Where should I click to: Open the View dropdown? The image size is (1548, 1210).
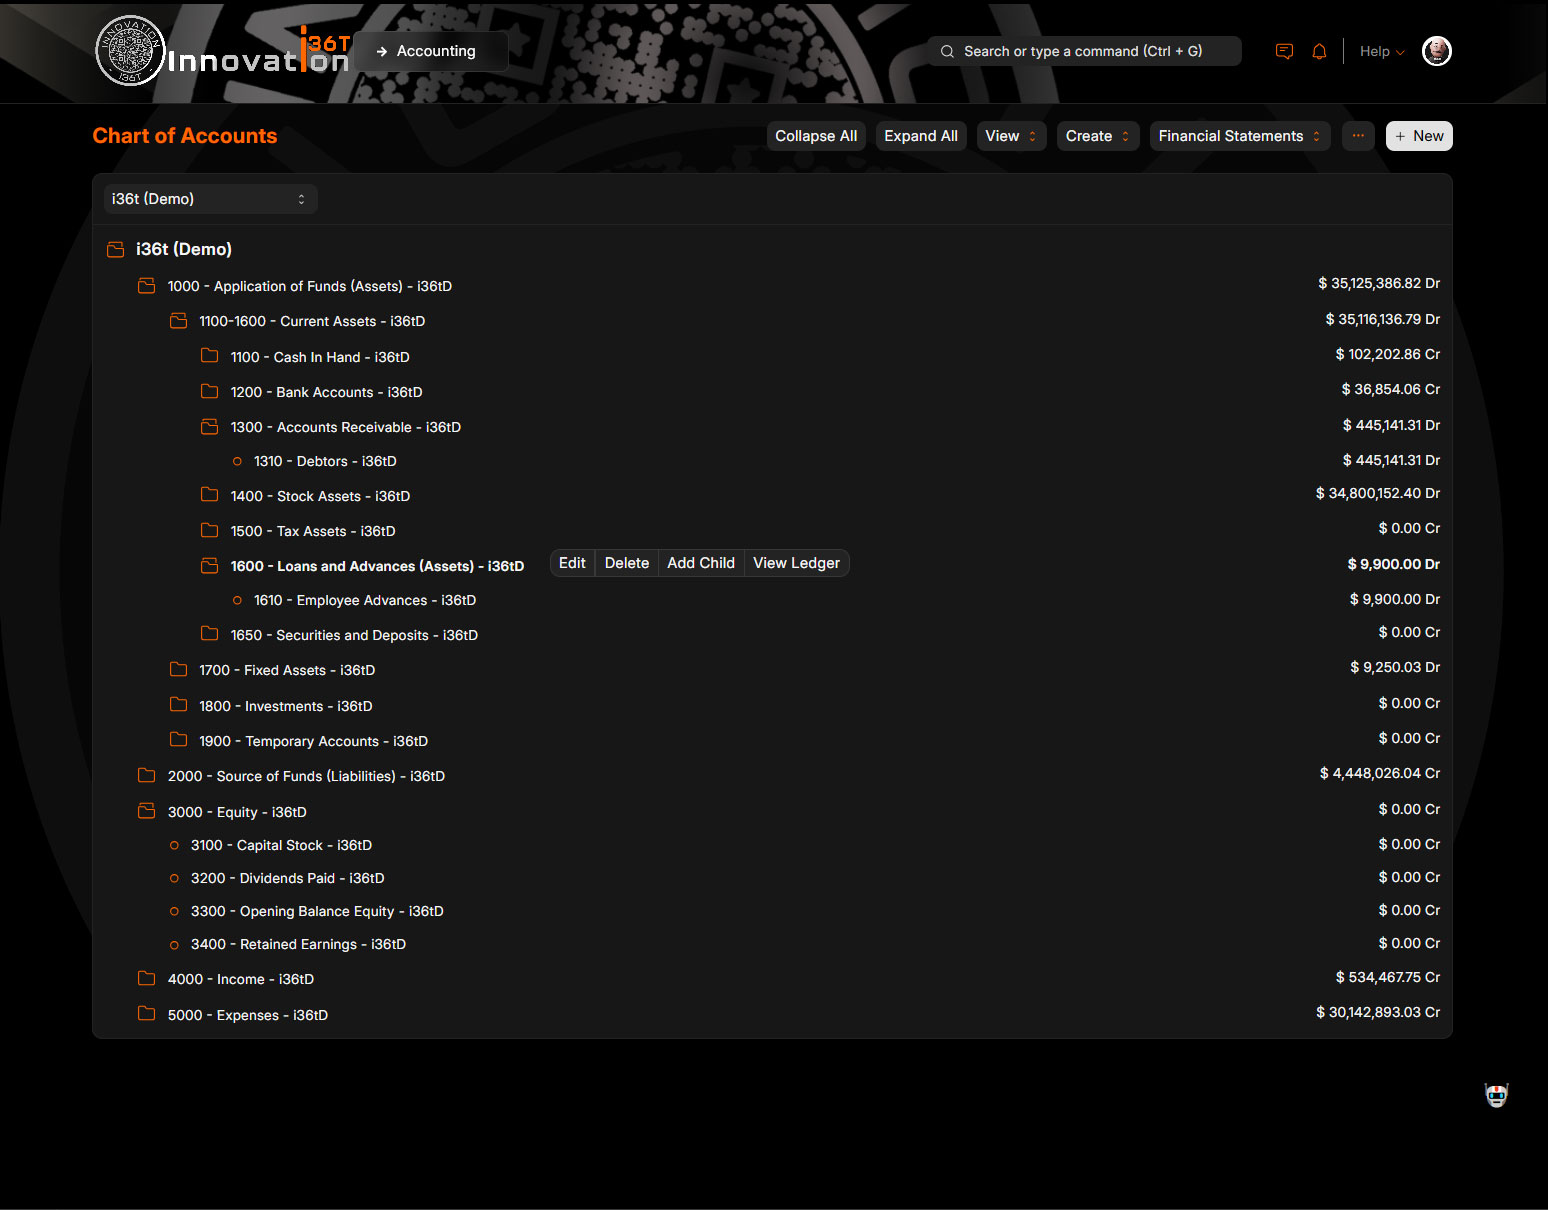tap(1010, 136)
